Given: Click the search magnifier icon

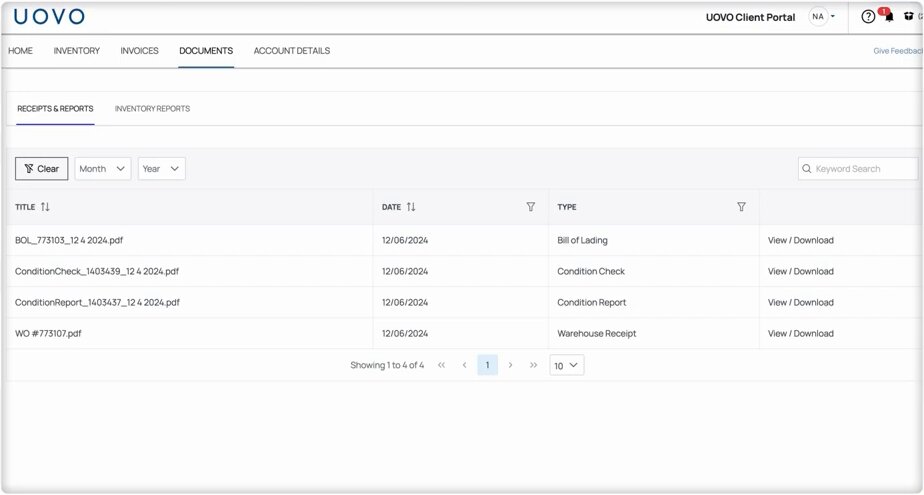Looking at the screenshot, I should pyautogui.click(x=807, y=169).
